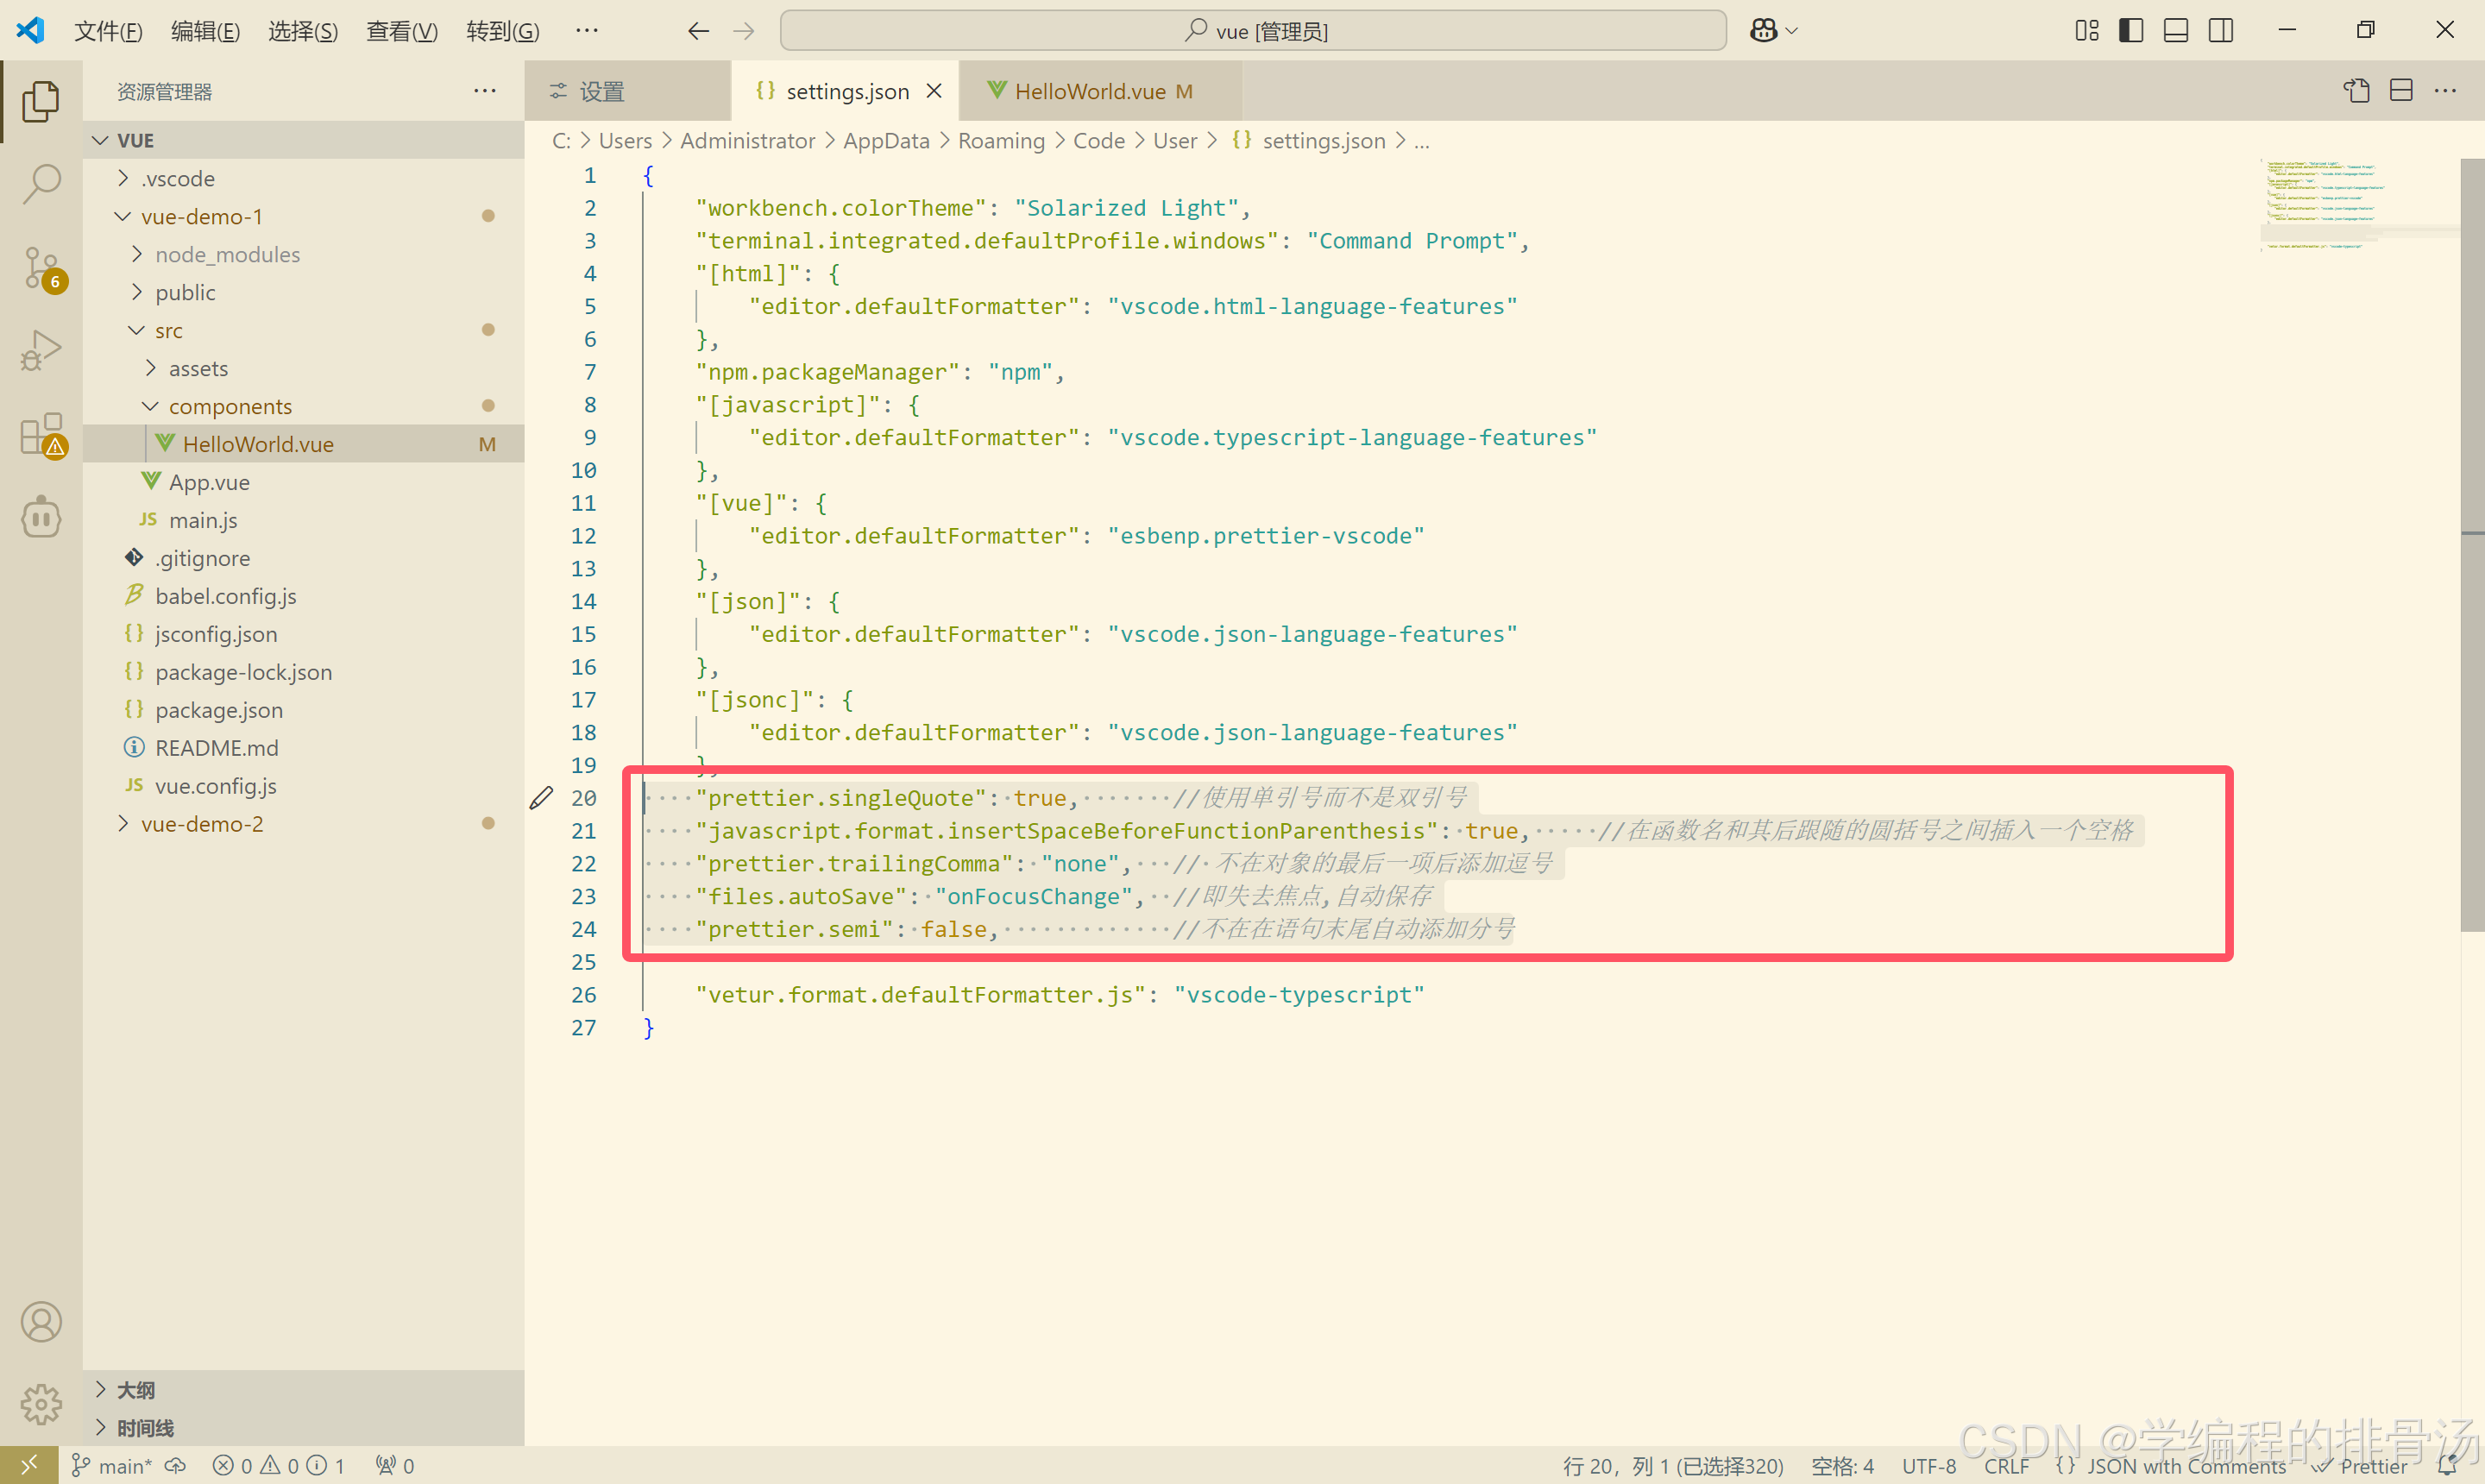
Task: Open the Accounts icon menu
Action: (x=41, y=1321)
